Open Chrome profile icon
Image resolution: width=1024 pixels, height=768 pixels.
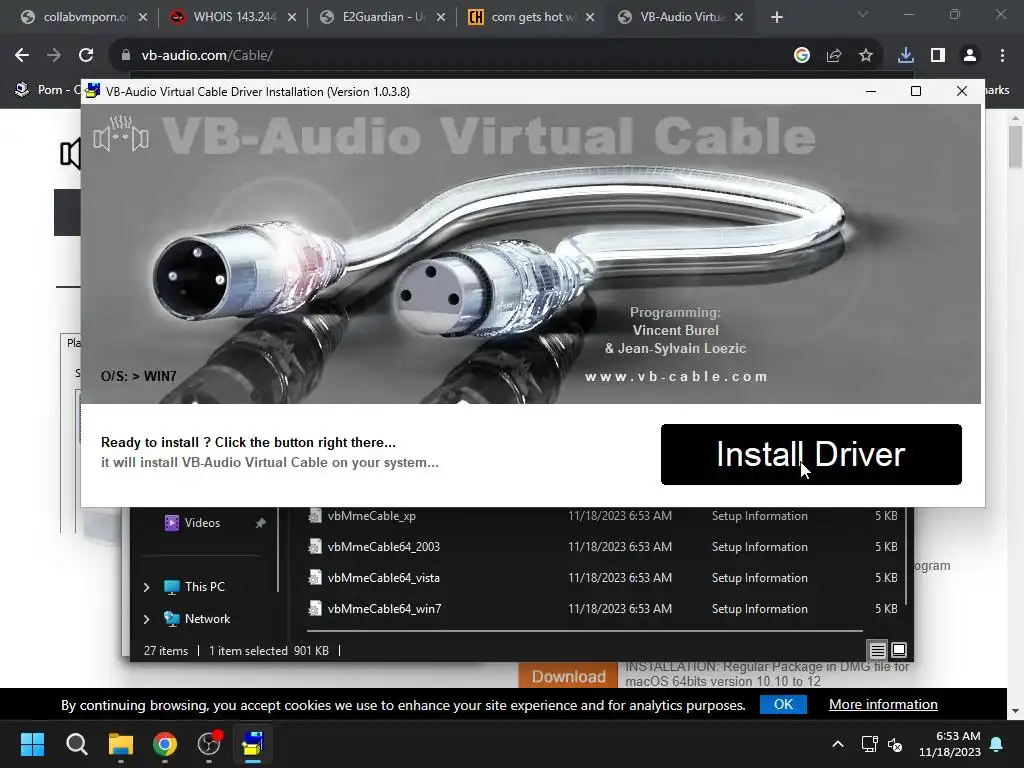pyautogui.click(x=970, y=56)
